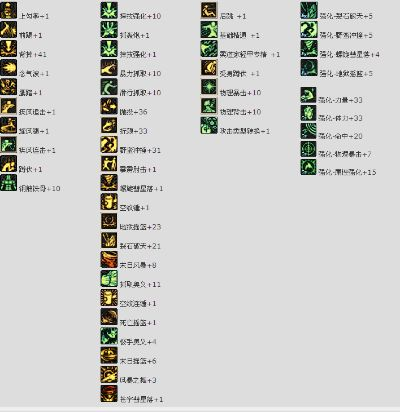400x412 pixels.
Task: Click the 强化-体力+33 label text
Action: 340,118
